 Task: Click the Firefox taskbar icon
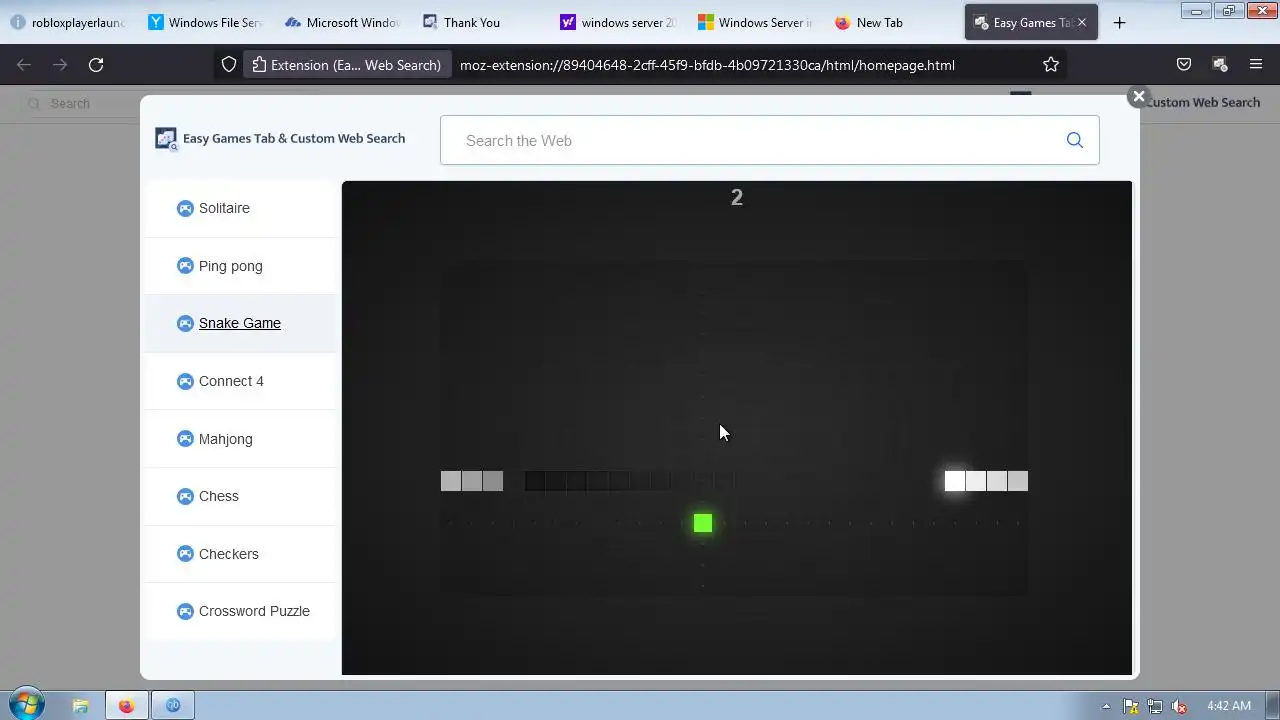coord(126,705)
